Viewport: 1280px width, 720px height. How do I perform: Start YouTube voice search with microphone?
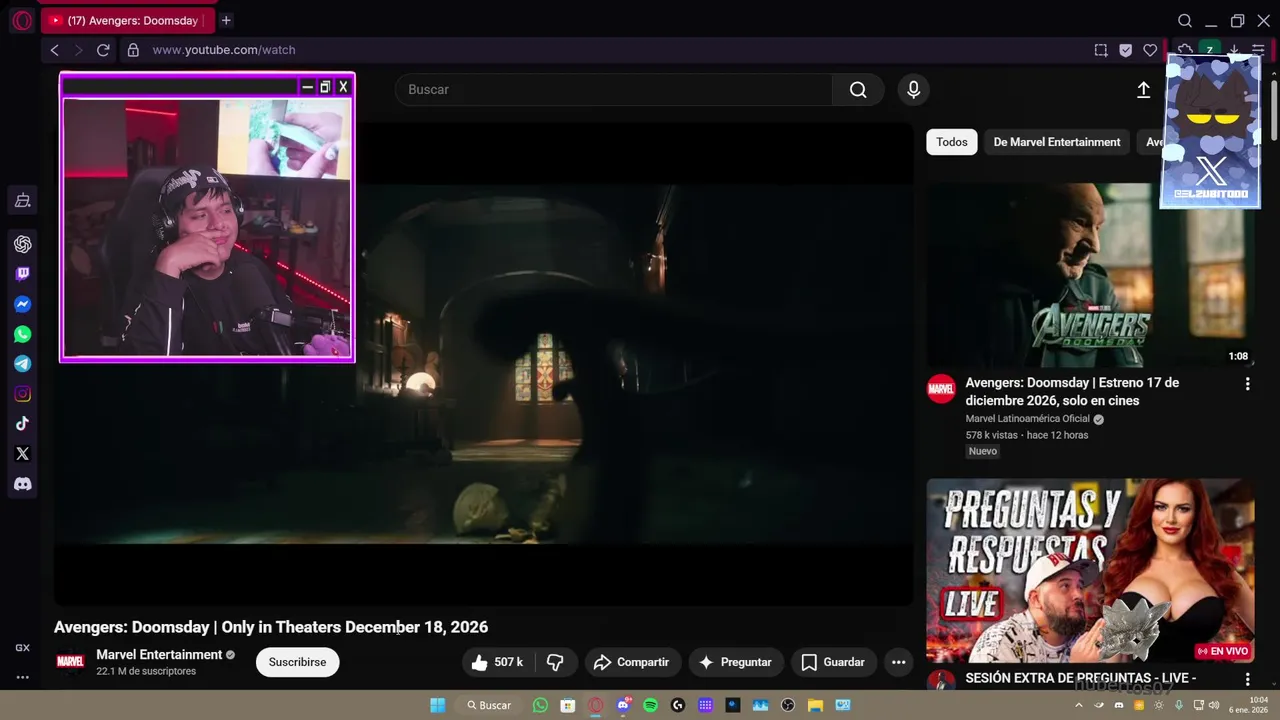pyautogui.click(x=913, y=90)
